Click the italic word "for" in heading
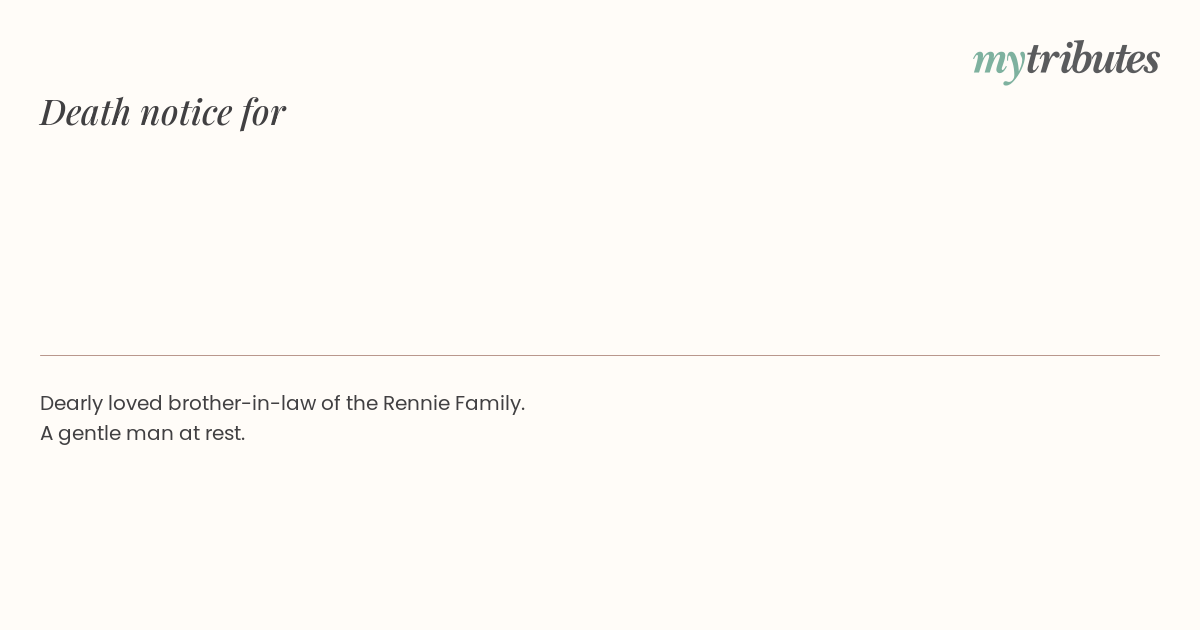The width and height of the screenshot is (1200, 630). pyautogui.click(x=263, y=113)
